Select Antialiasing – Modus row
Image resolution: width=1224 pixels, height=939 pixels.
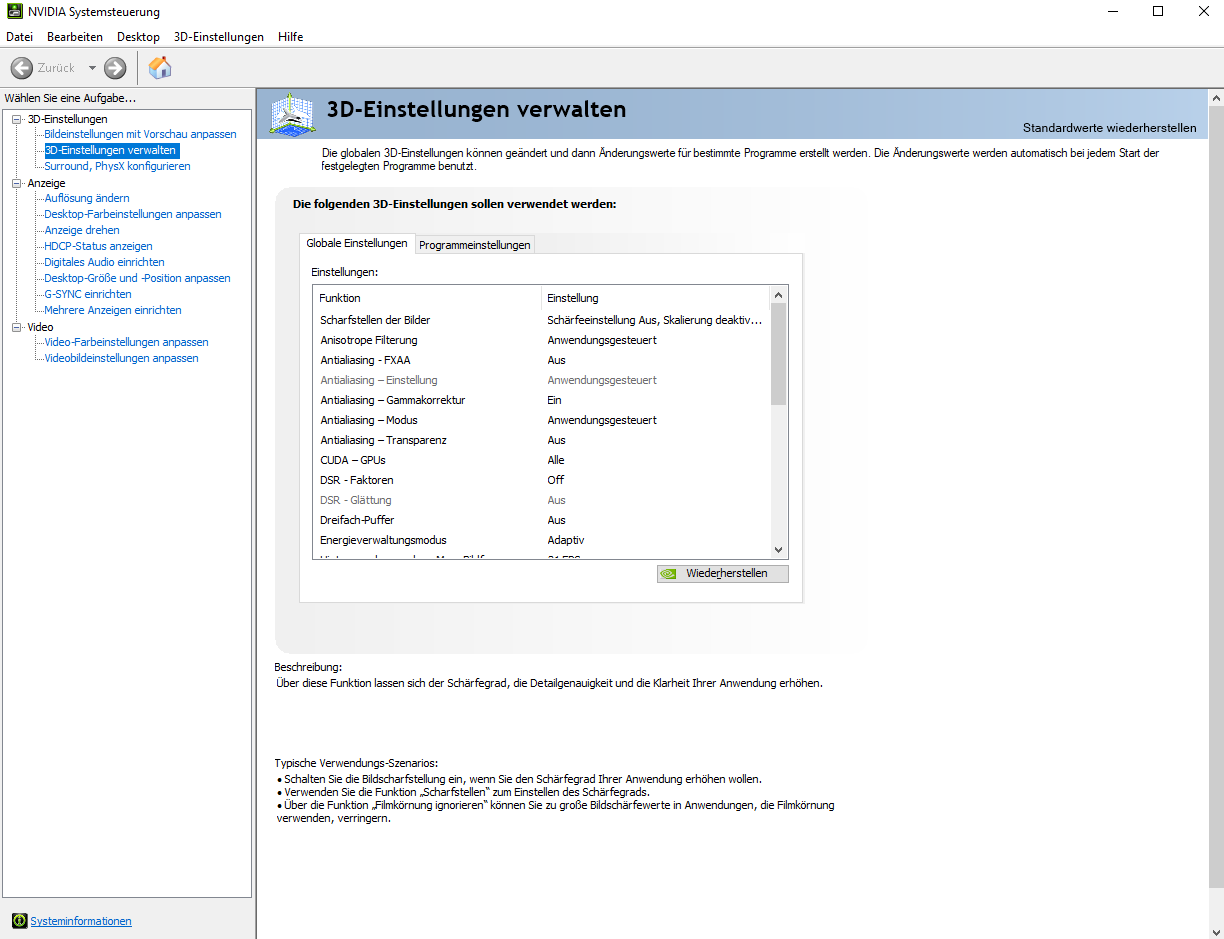coord(541,420)
